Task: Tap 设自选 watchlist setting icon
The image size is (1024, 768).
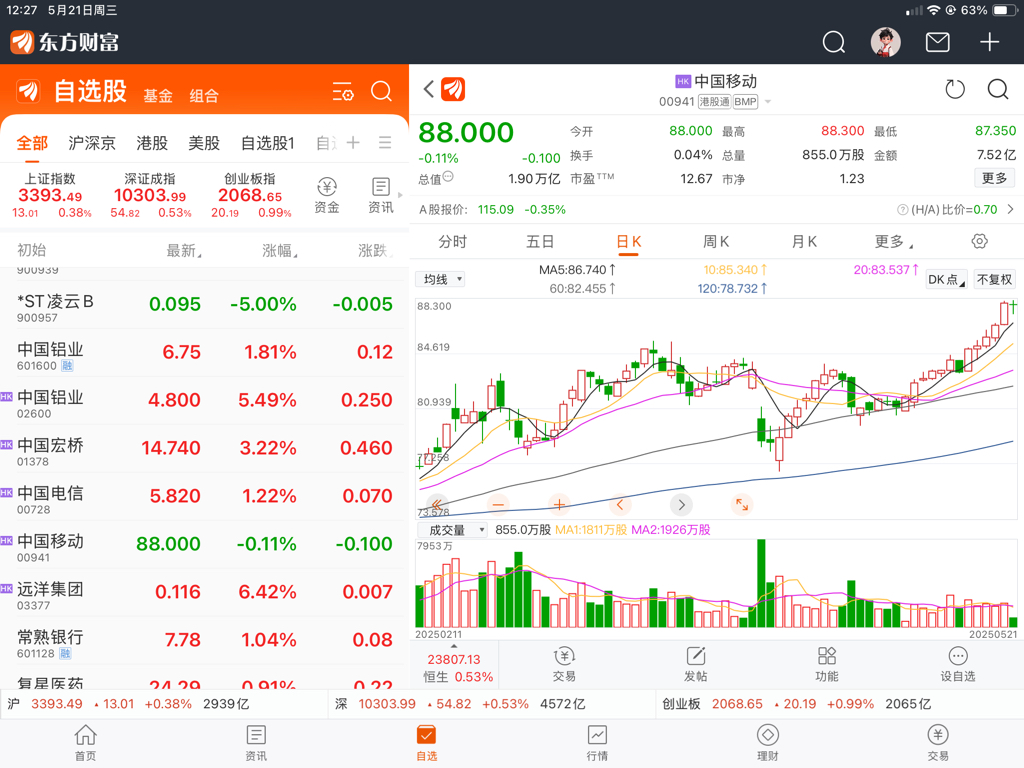Action: click(x=957, y=664)
